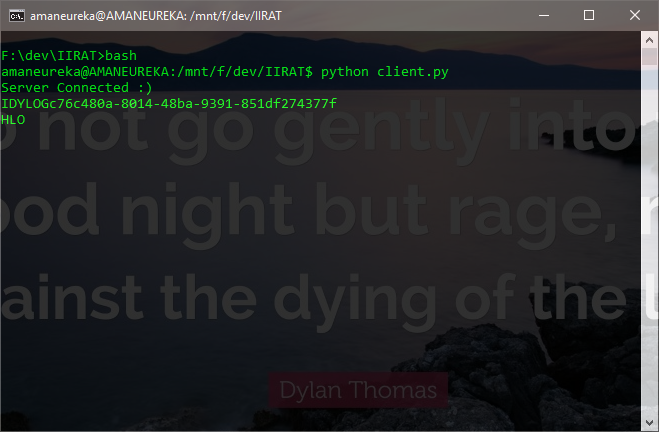Viewport: 659px width, 432px height.
Task: Click the scrollbar up arrow
Action: [649, 40]
